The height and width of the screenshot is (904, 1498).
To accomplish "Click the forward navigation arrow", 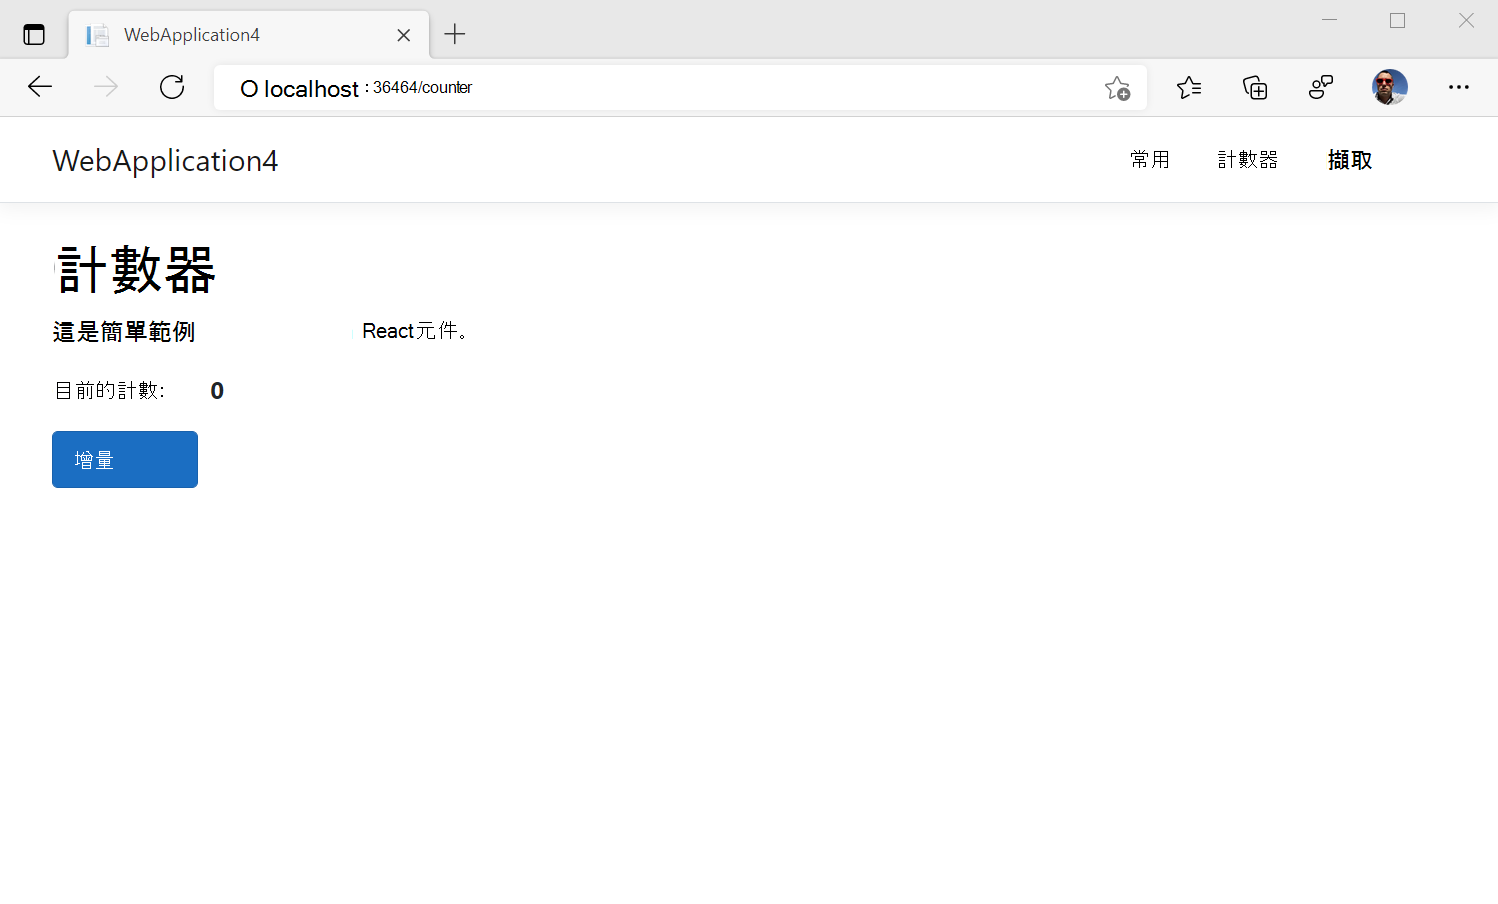I will point(105,87).
